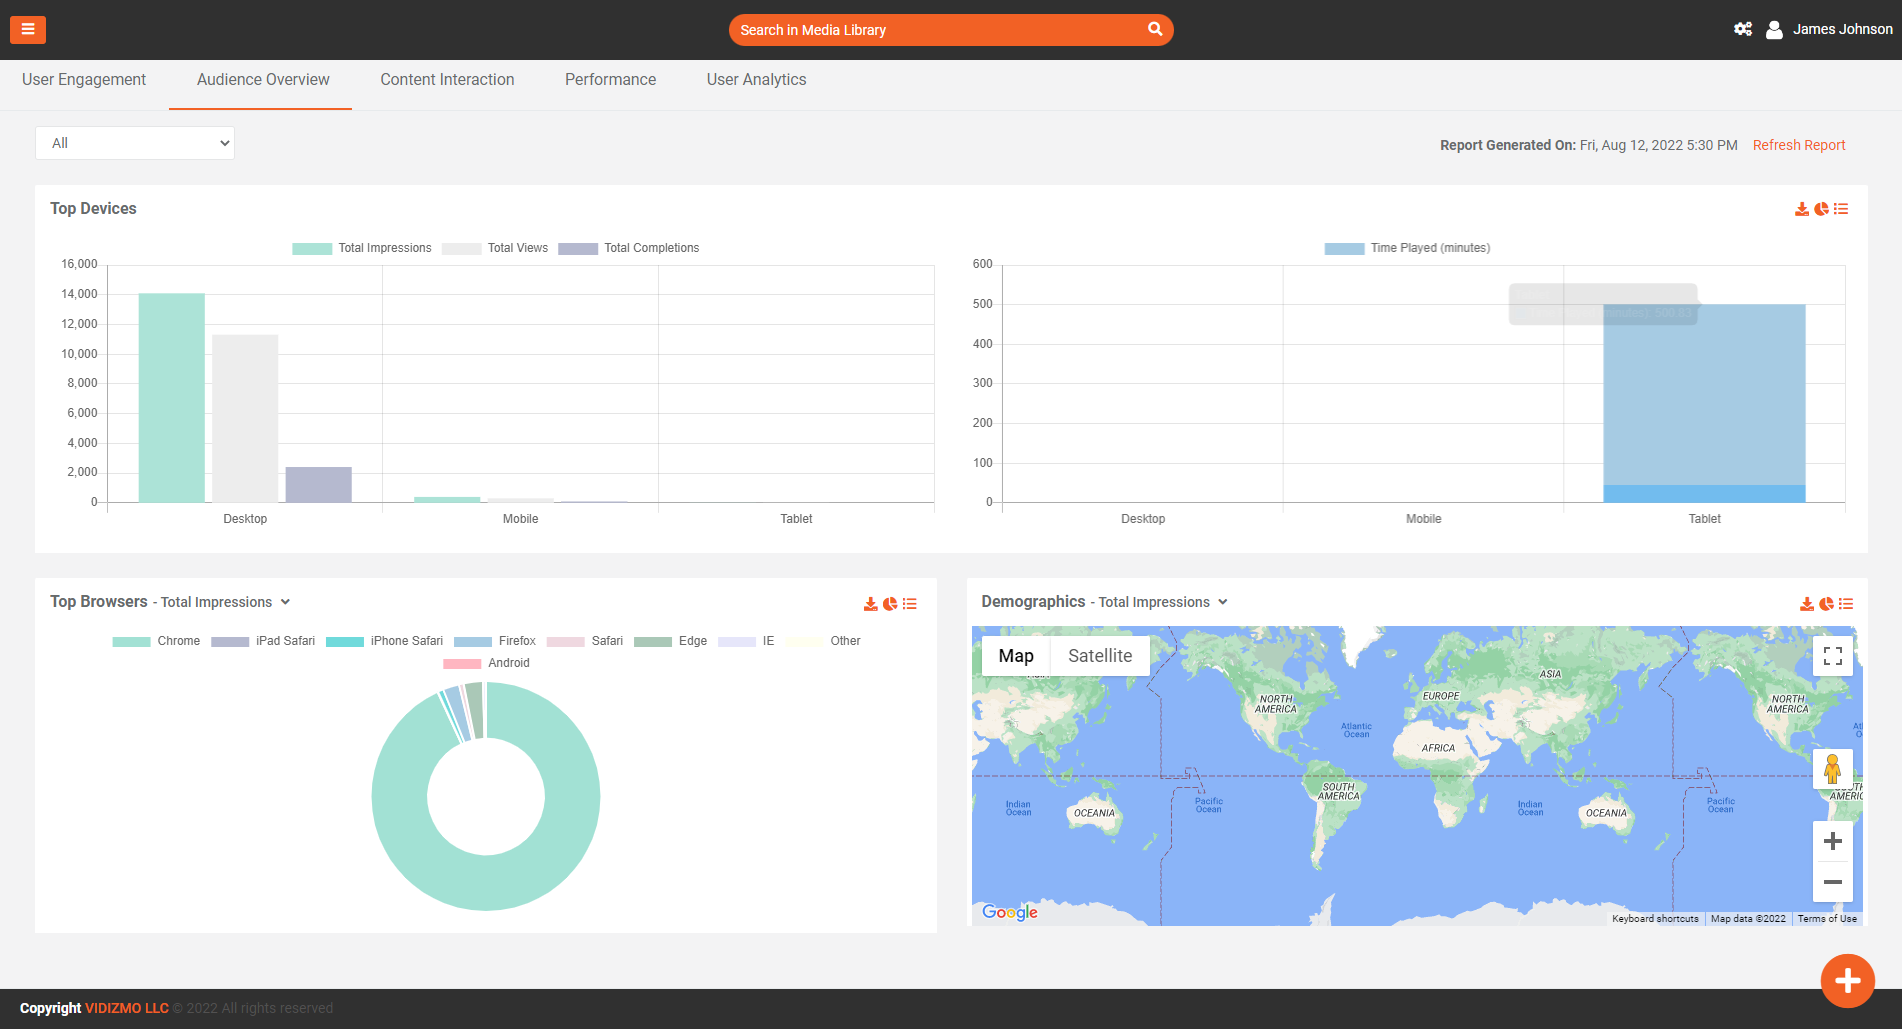Download the Demographics data
Viewport: 1902px width, 1029px height.
point(1806,604)
